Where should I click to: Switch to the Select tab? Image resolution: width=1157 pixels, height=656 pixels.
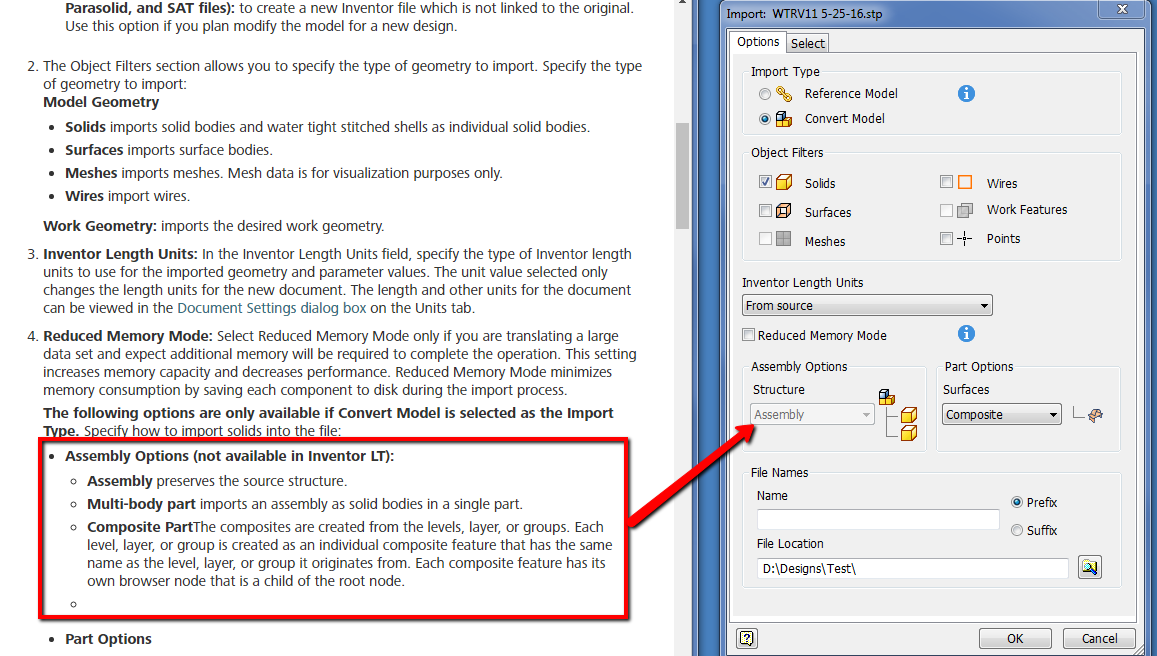coord(807,43)
